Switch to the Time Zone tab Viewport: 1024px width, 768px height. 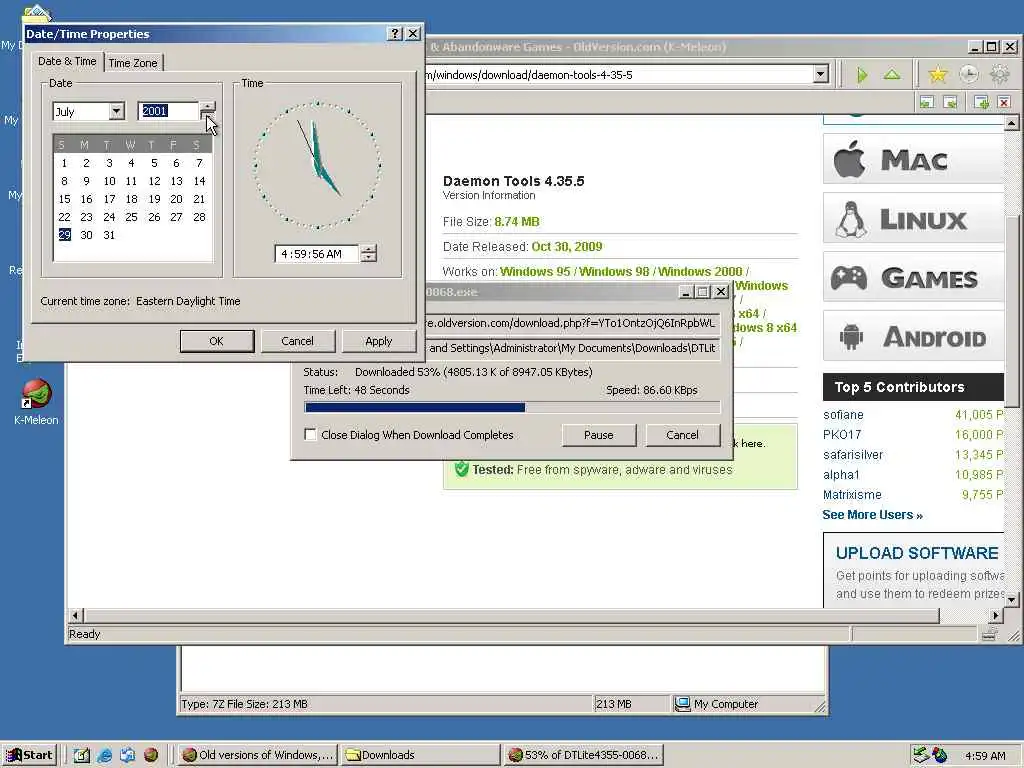coord(133,63)
